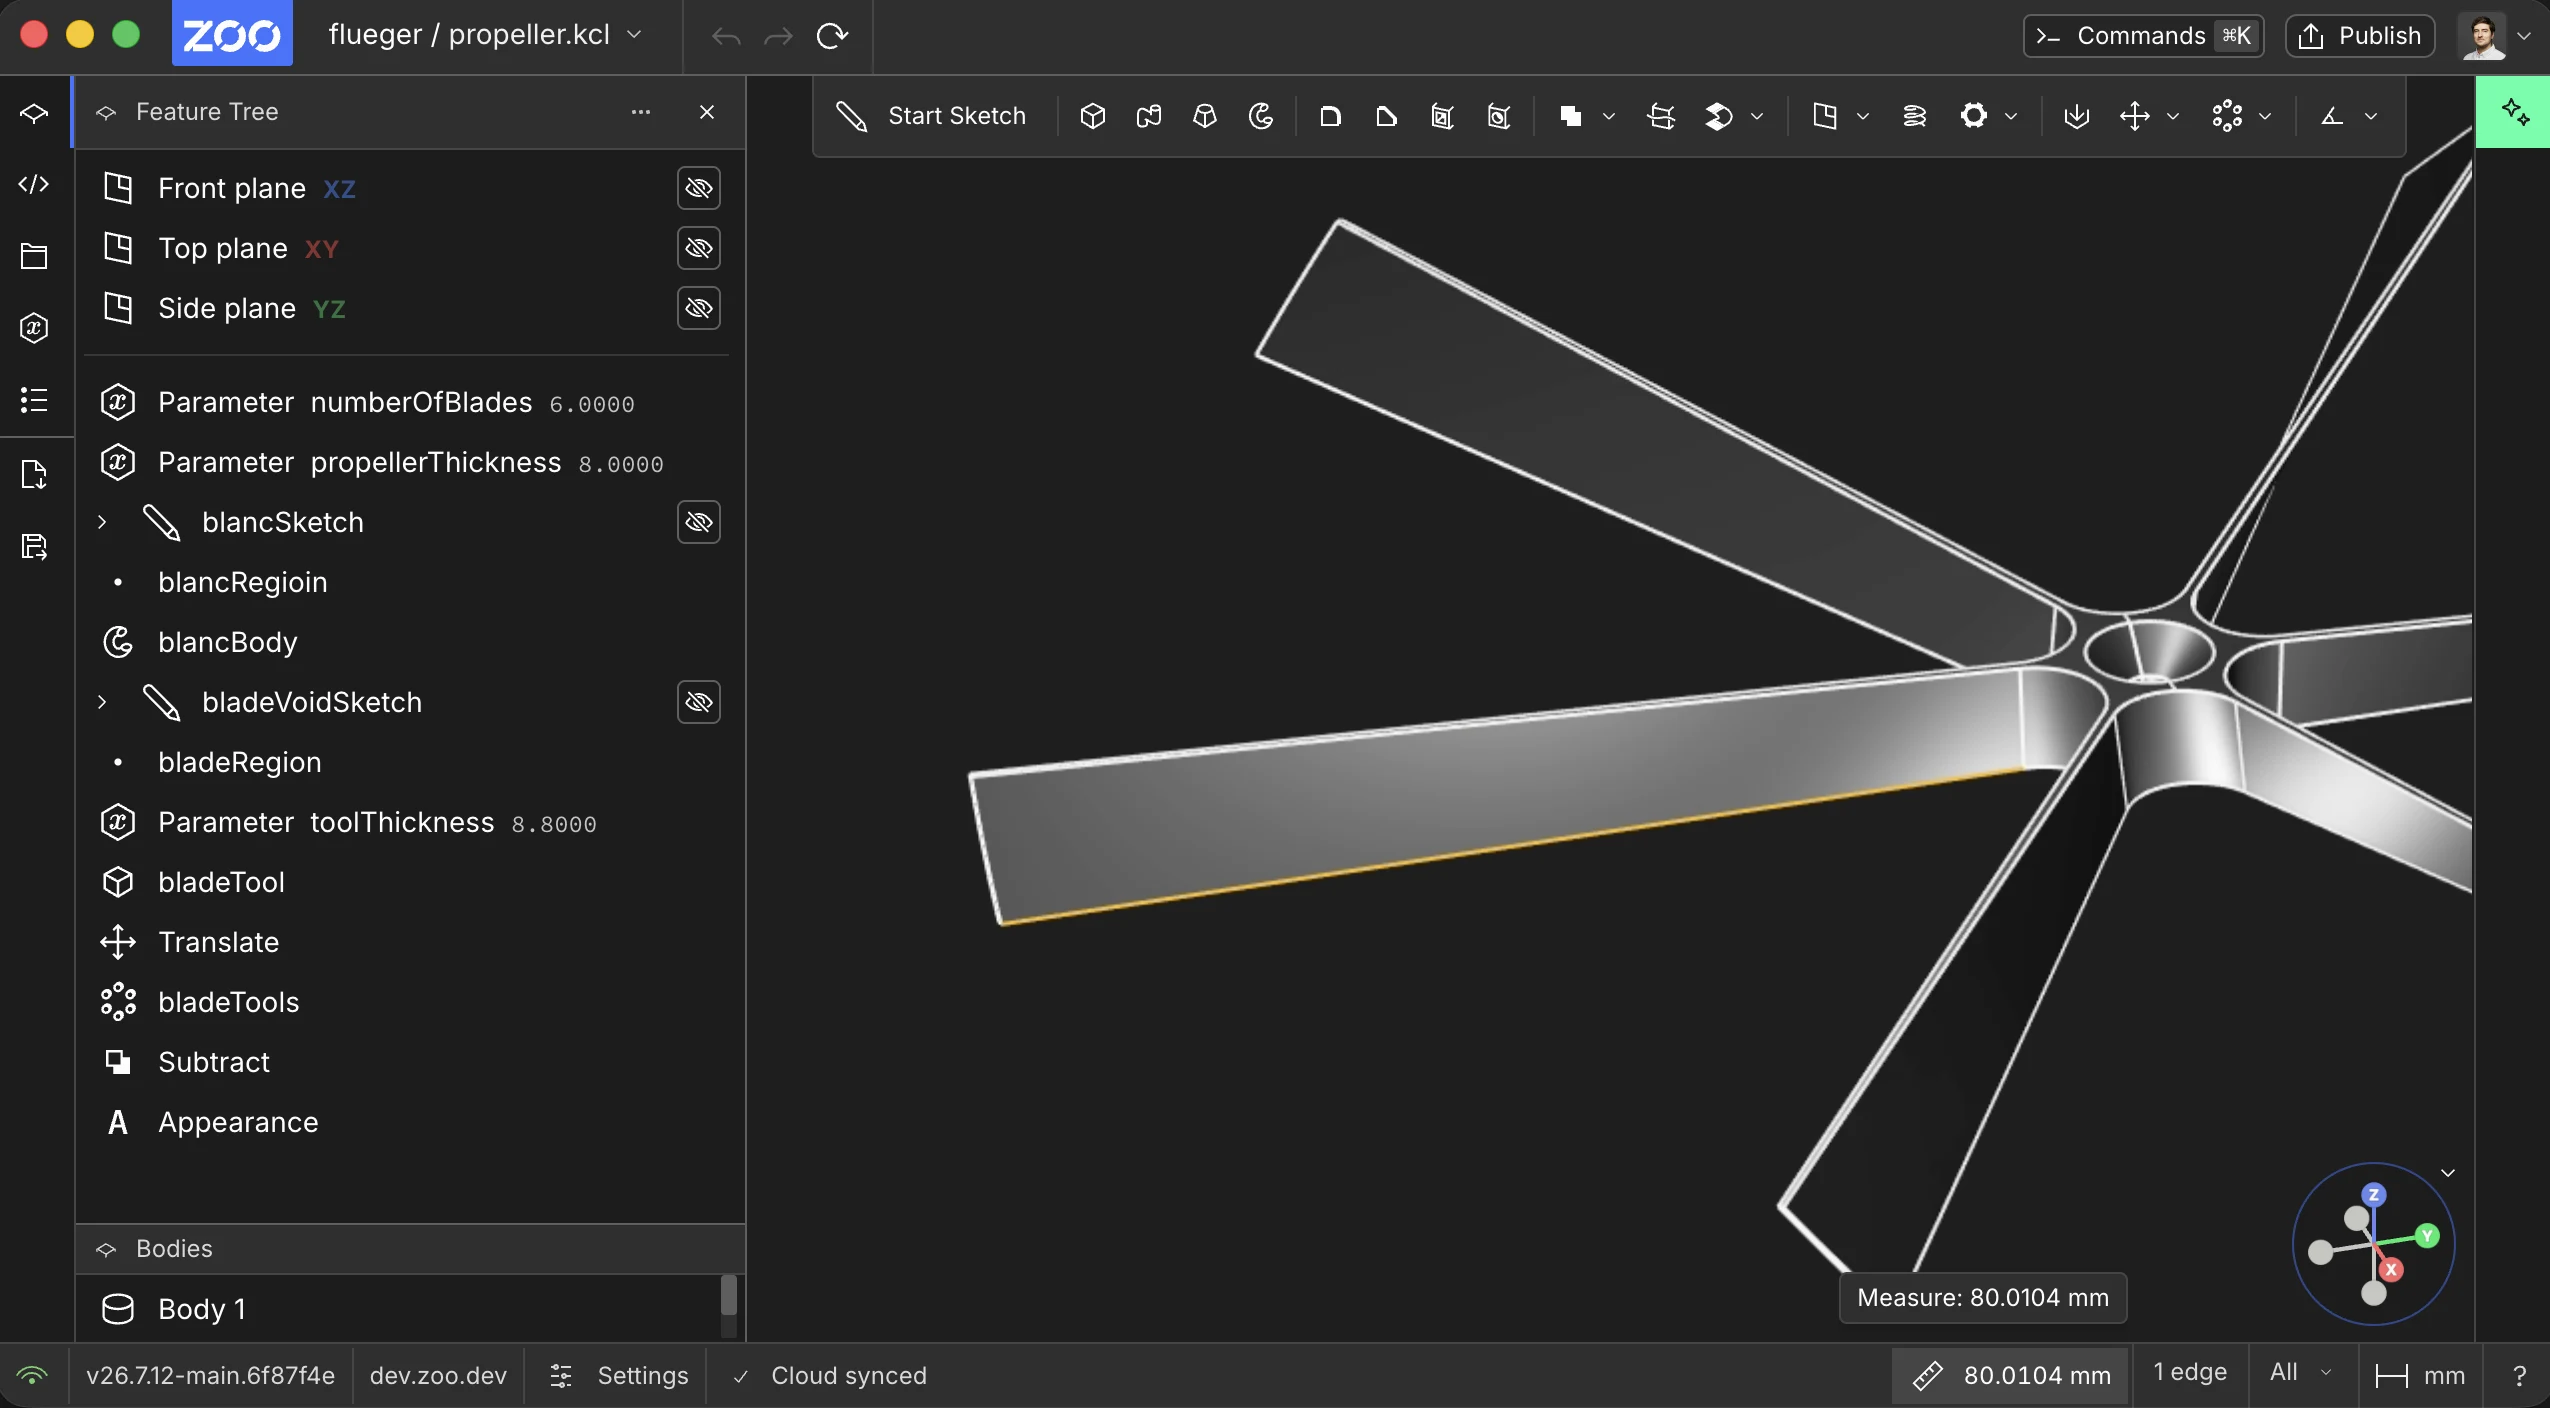Open the project files pane

pyautogui.click(x=34, y=256)
